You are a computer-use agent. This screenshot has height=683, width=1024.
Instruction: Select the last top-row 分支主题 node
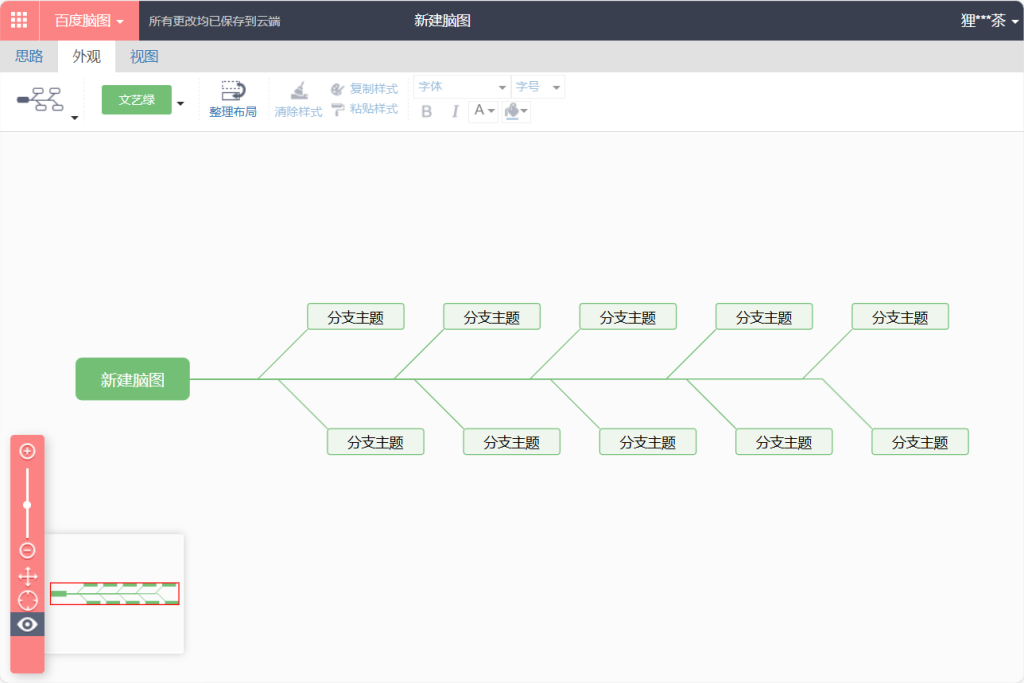point(900,317)
